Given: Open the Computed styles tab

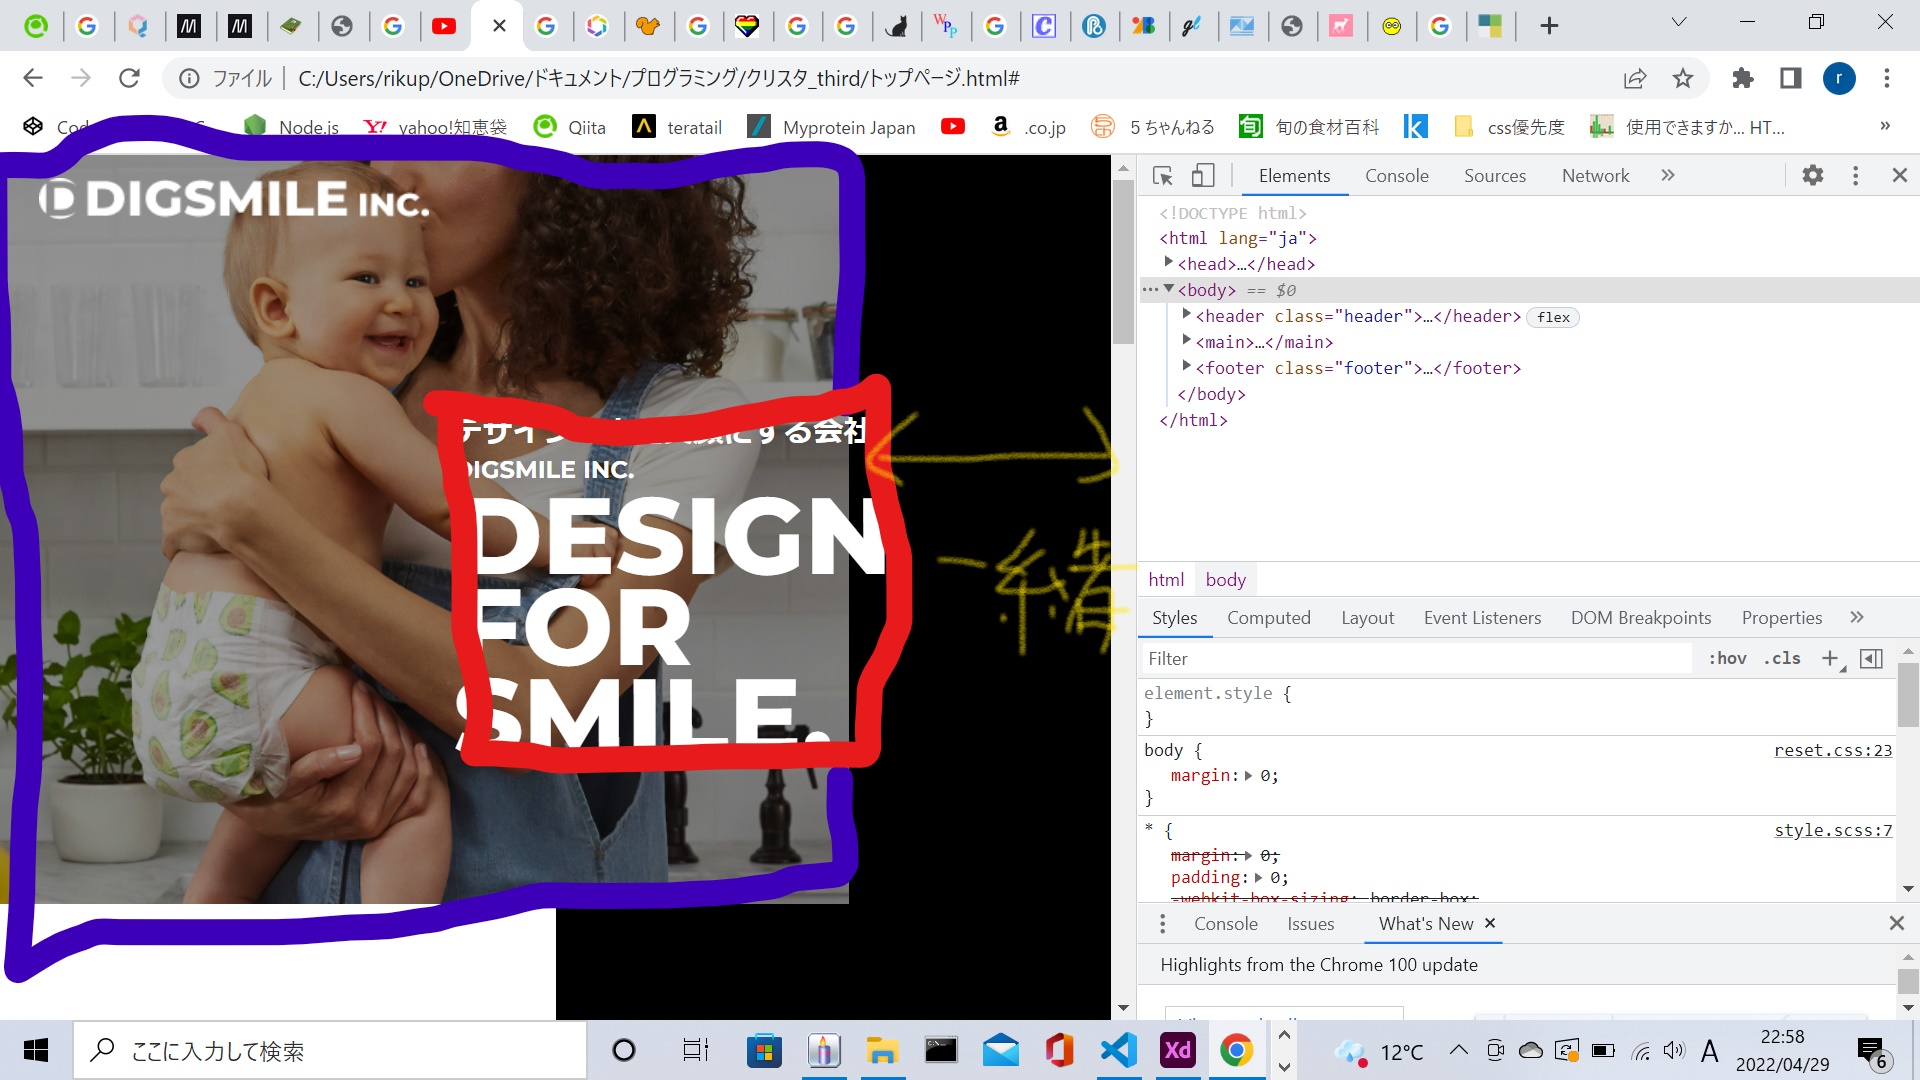Looking at the screenshot, I should click(x=1268, y=618).
